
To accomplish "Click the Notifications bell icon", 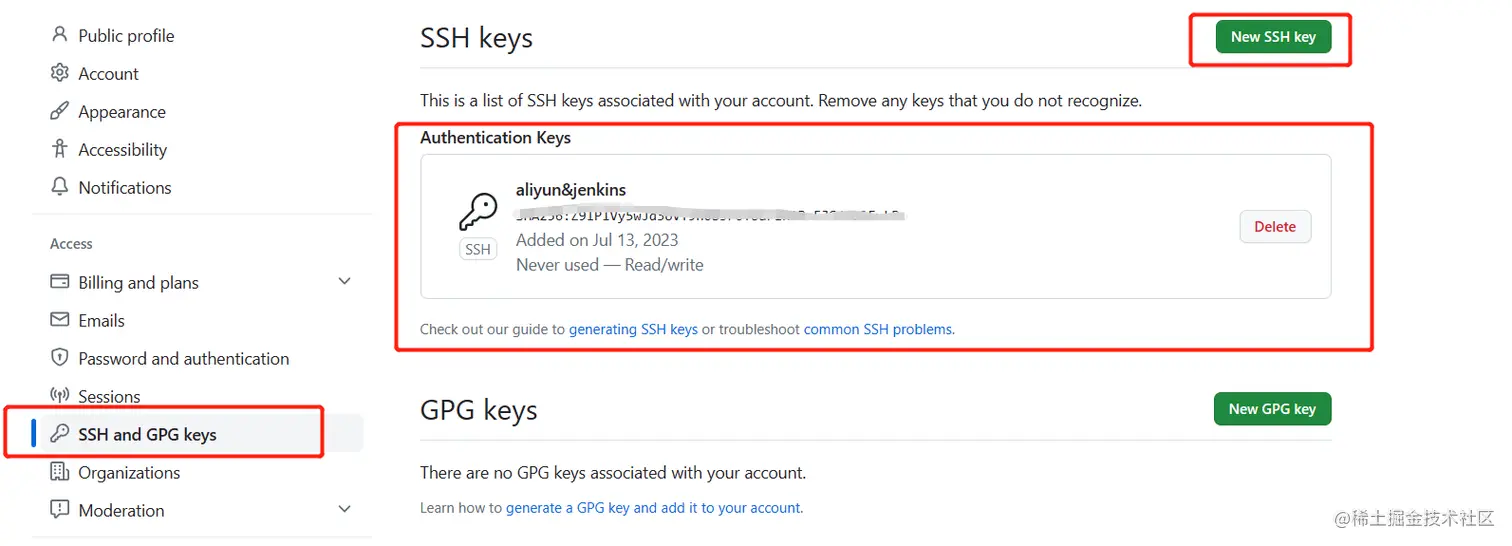I will click(x=59, y=187).
